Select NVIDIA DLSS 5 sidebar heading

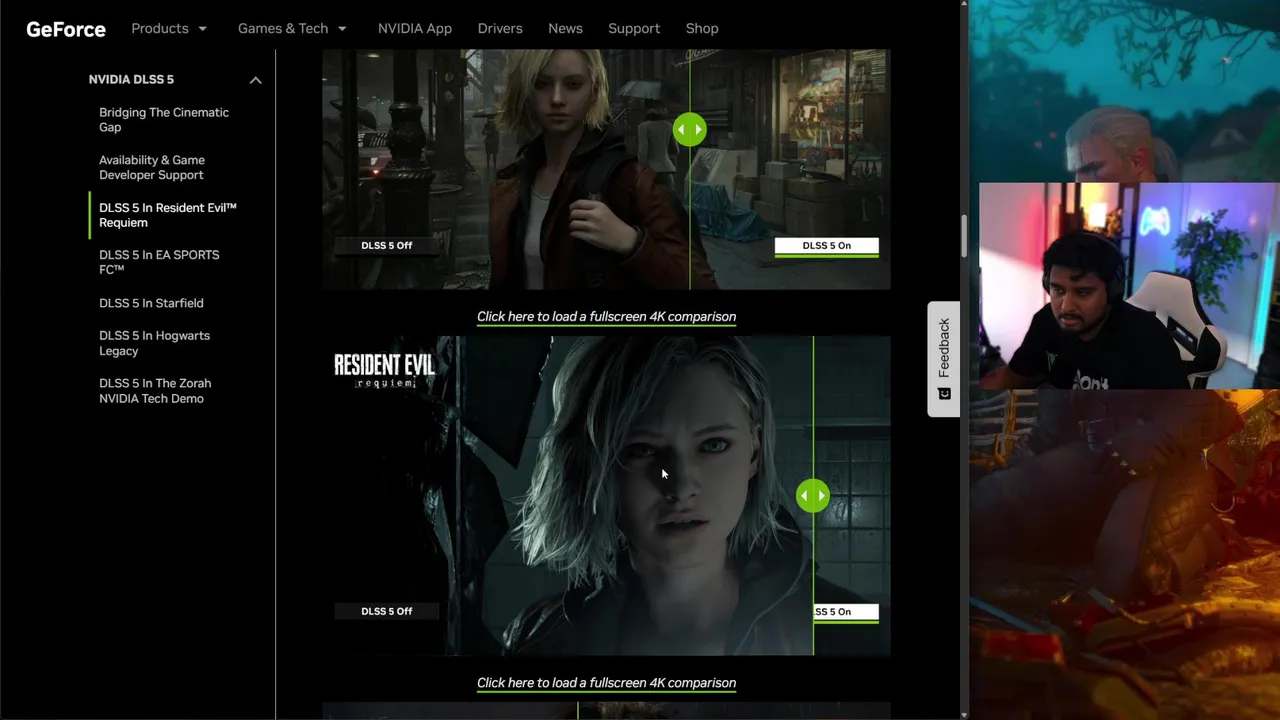[131, 79]
